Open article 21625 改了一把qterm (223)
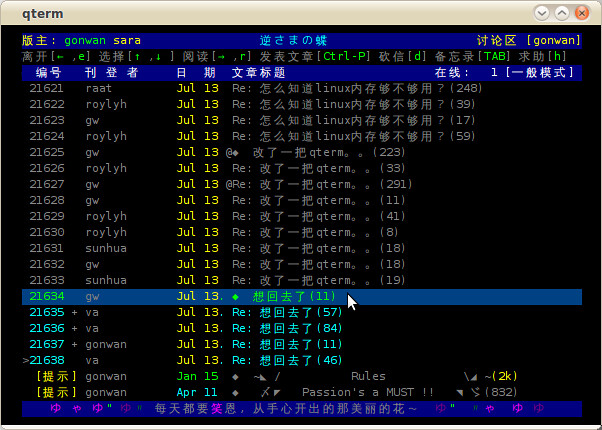The height and width of the screenshot is (430, 602). click(x=302, y=152)
